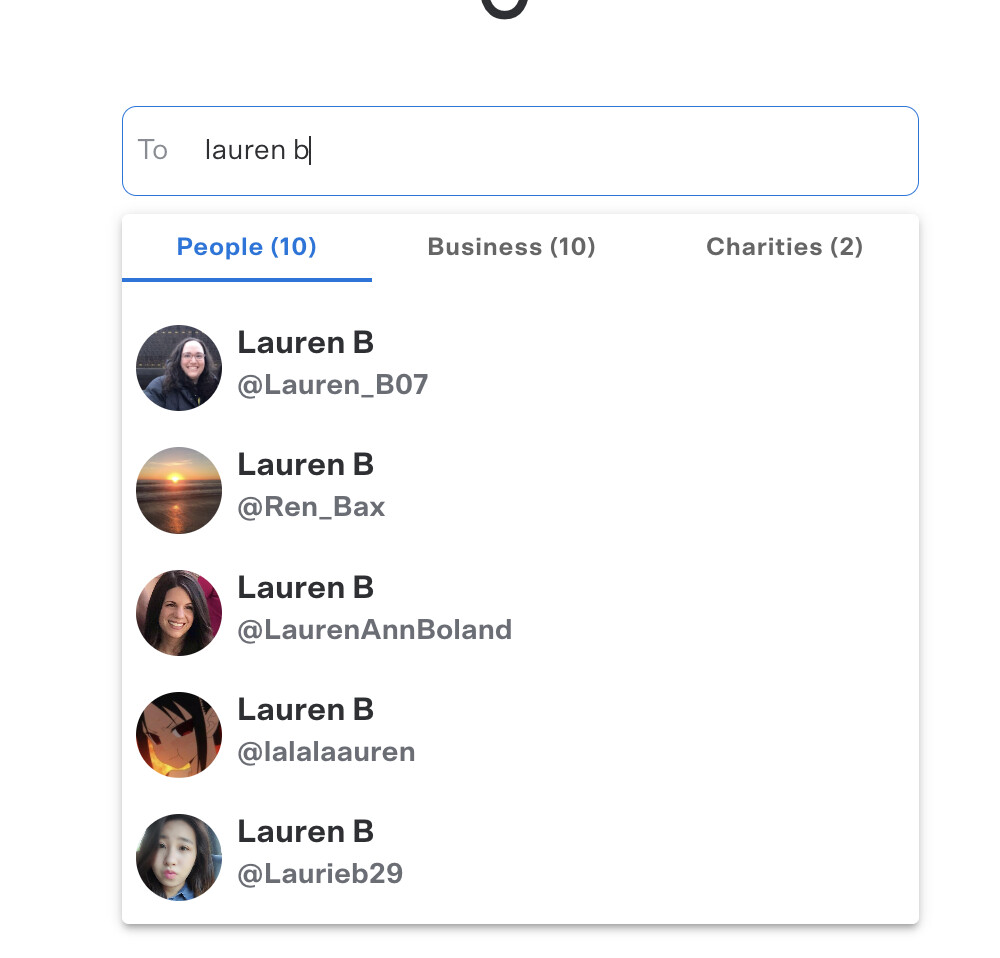Pick the Lauren B name above @LaurenAnnBoland

305,587
